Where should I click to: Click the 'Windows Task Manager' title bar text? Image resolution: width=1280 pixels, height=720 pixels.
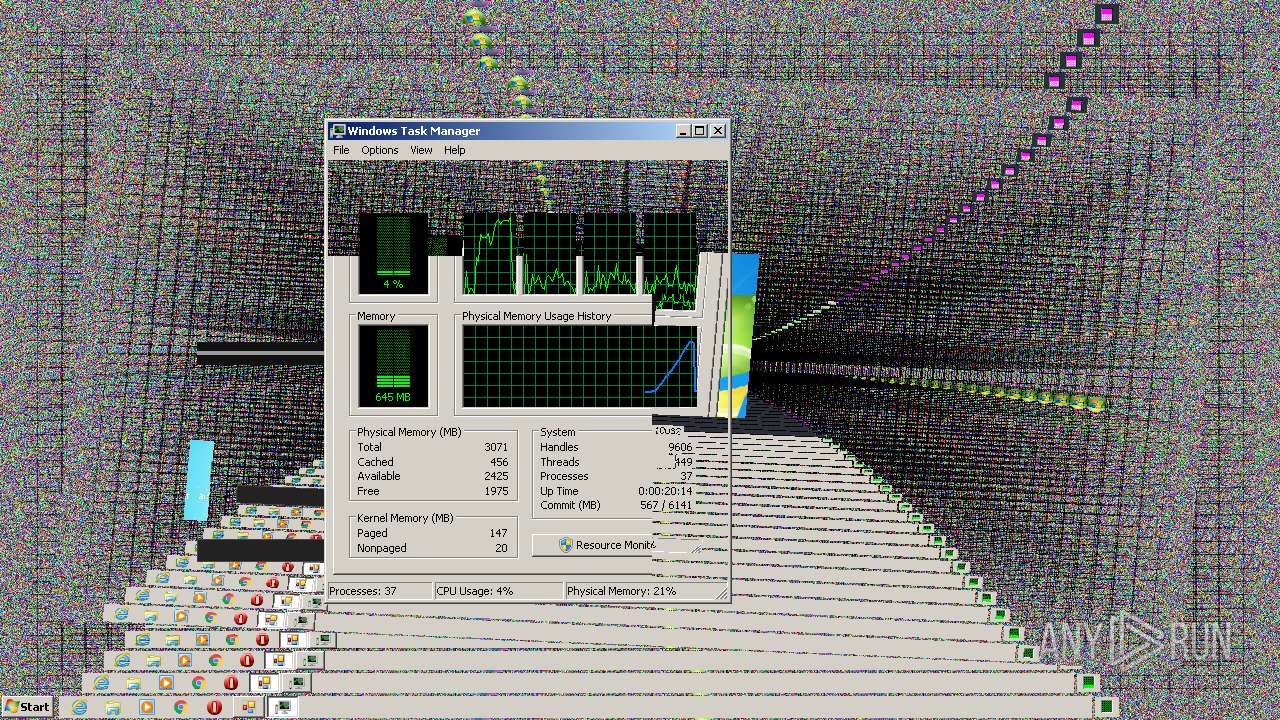click(414, 131)
